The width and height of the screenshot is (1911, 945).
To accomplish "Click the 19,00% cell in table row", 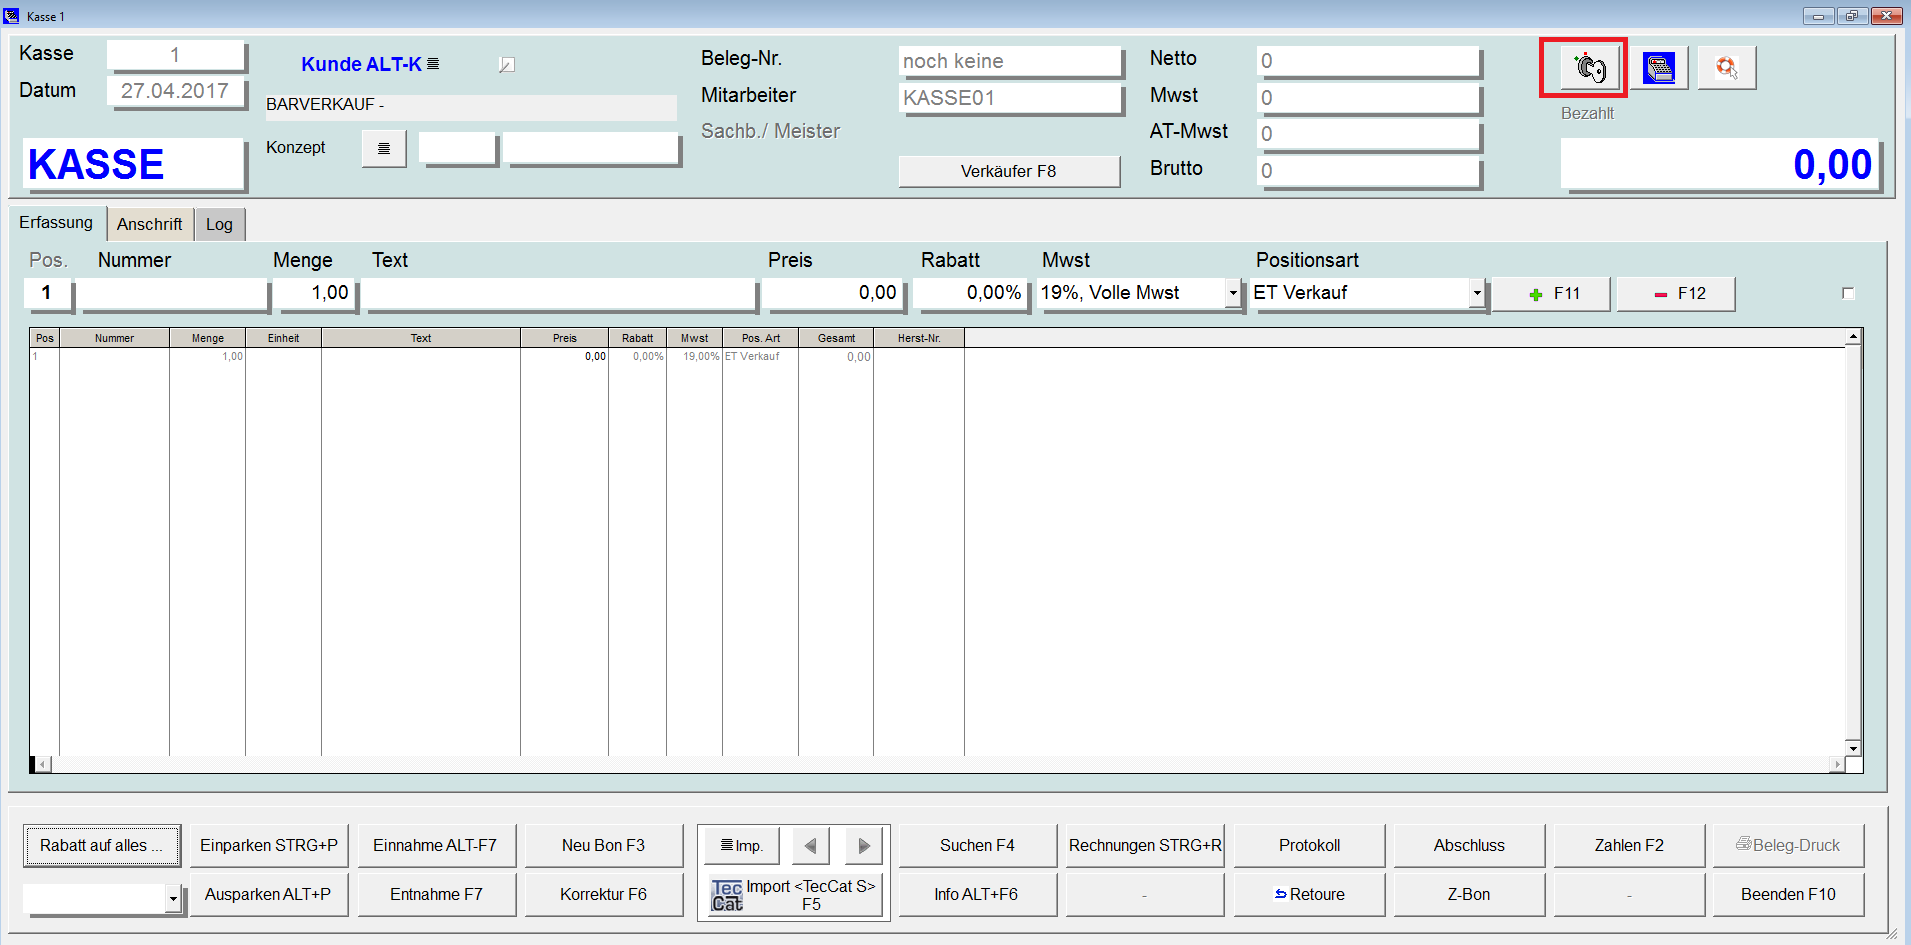I will tap(695, 356).
